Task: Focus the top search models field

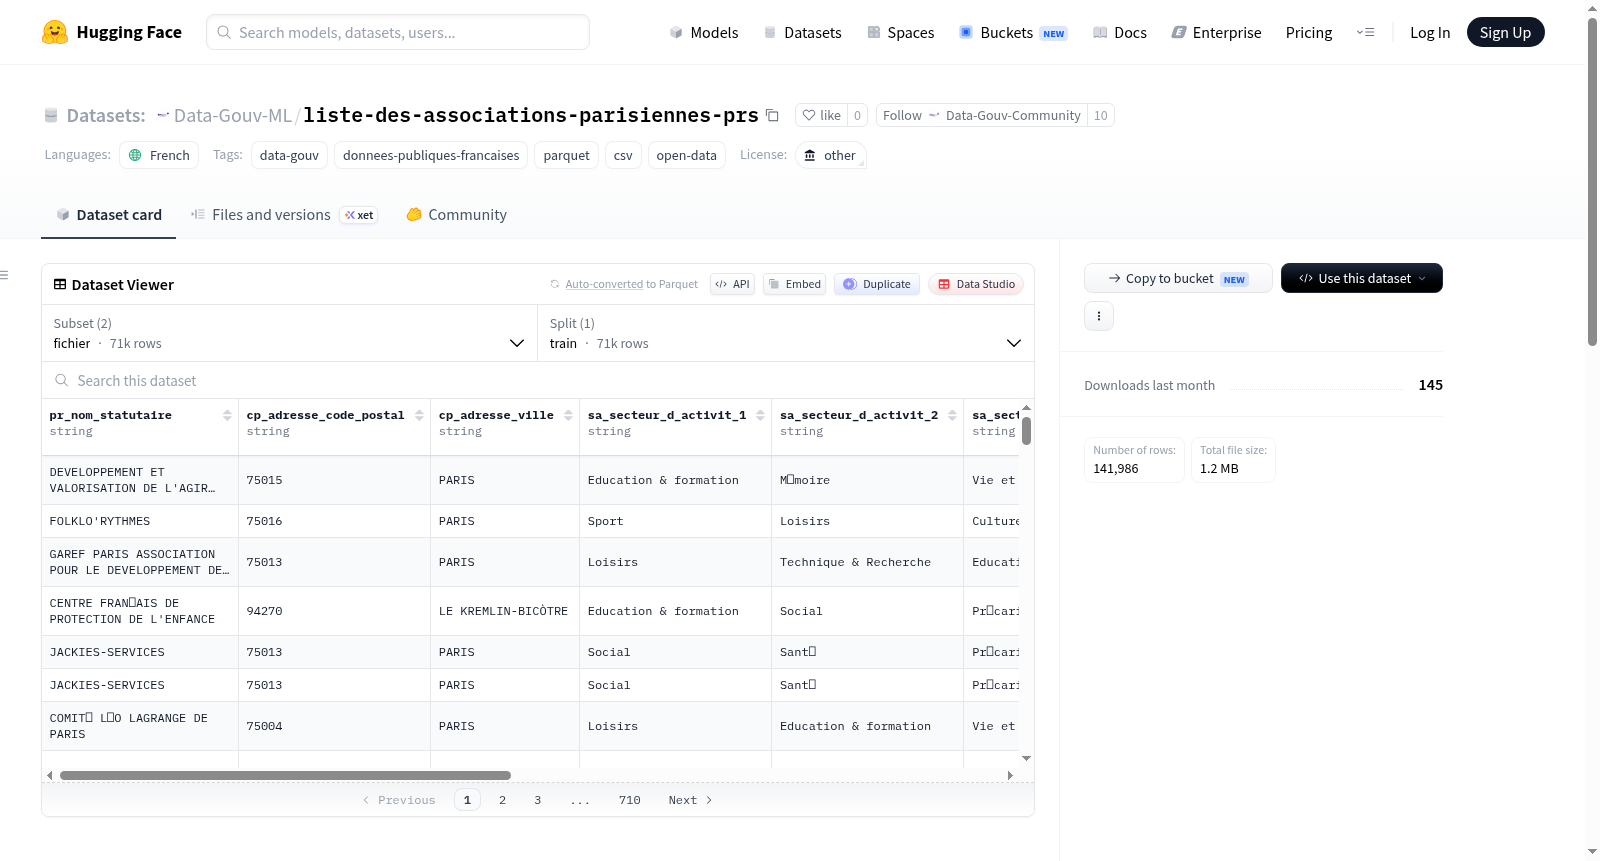Action: (x=398, y=32)
